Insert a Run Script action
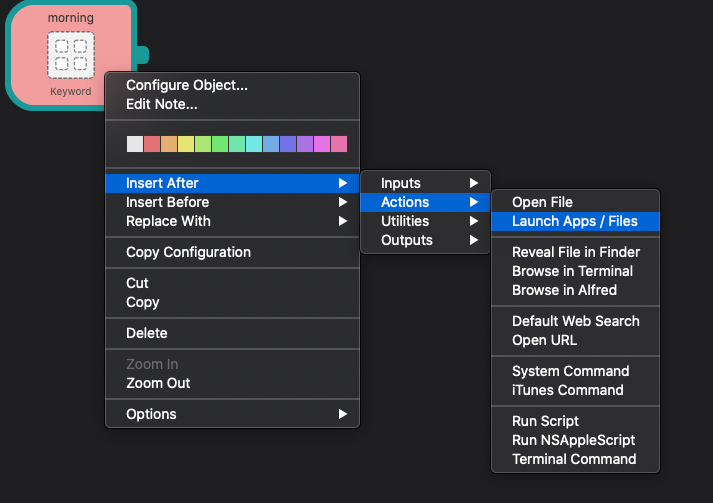713x503 pixels. coord(545,421)
